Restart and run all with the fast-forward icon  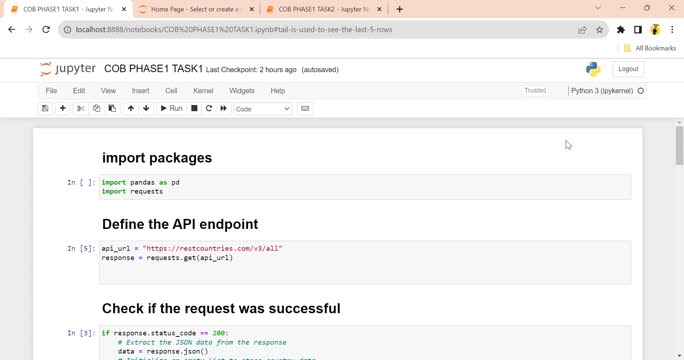223,108
